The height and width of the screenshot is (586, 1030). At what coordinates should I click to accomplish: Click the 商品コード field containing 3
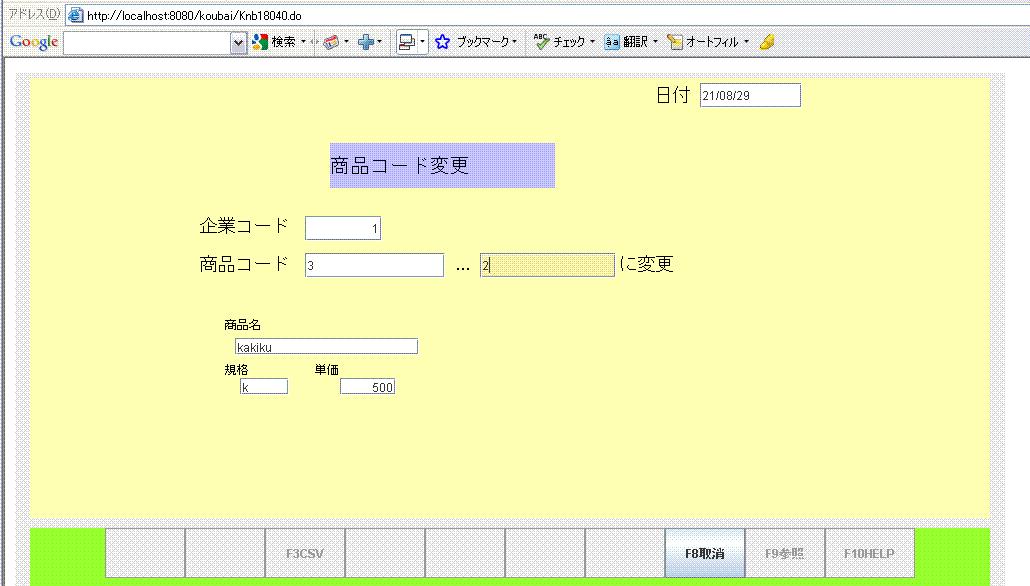[374, 265]
